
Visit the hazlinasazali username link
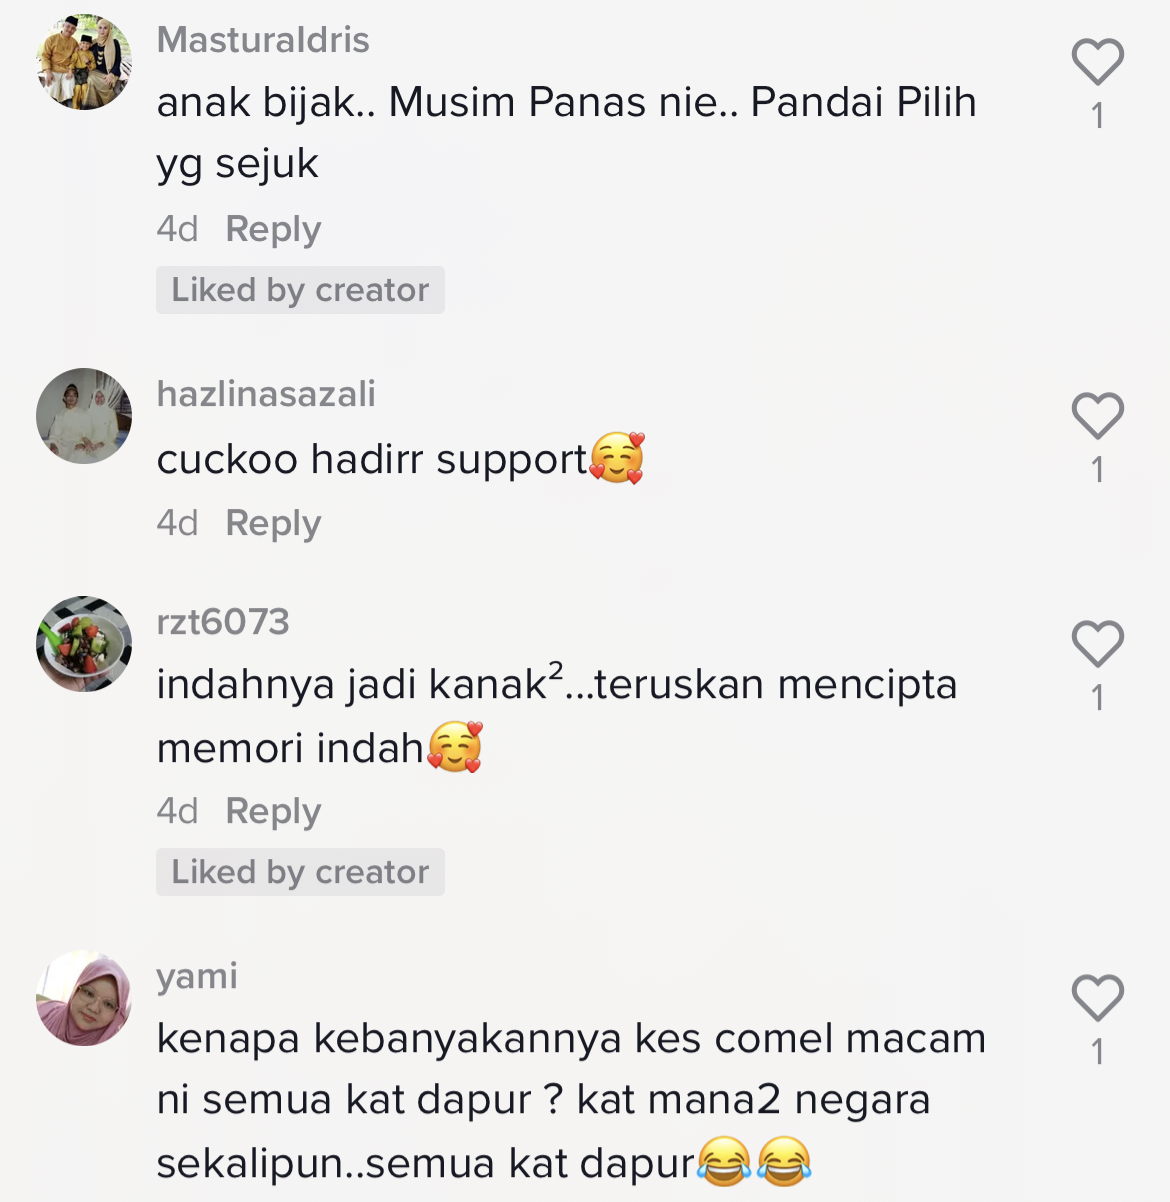pyautogui.click(x=266, y=394)
